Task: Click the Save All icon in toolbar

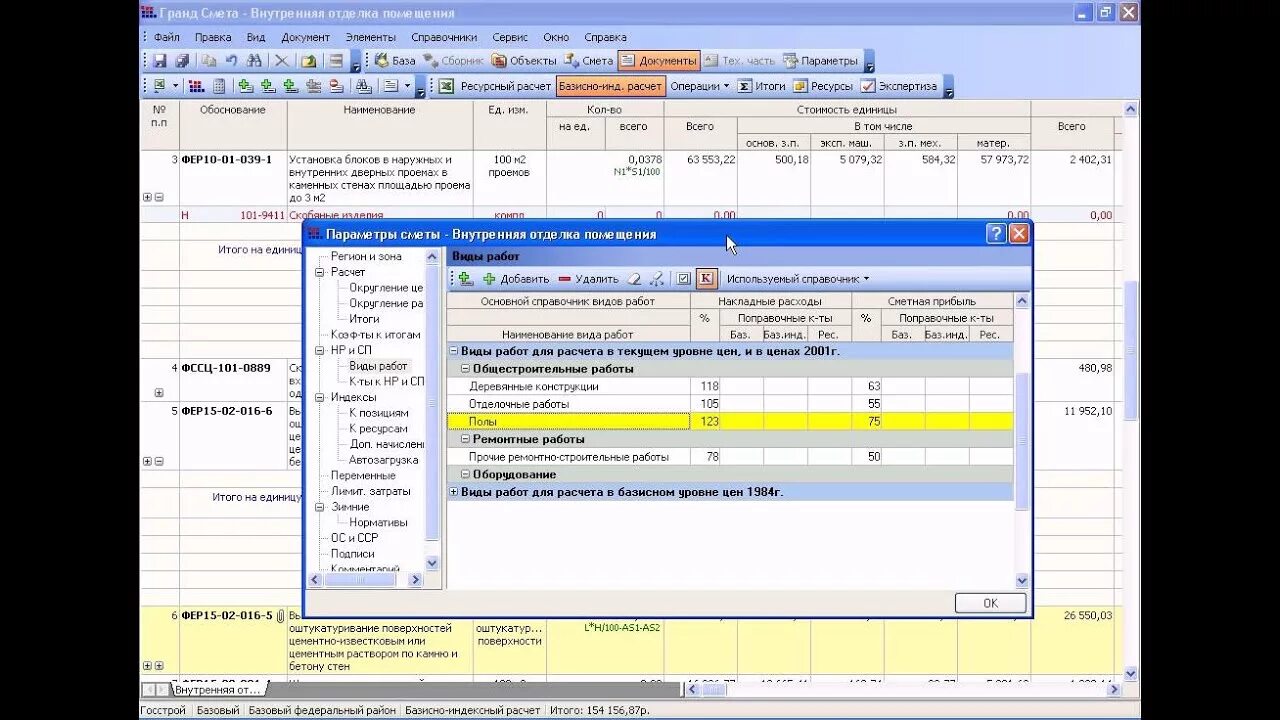Action: [x=182, y=61]
